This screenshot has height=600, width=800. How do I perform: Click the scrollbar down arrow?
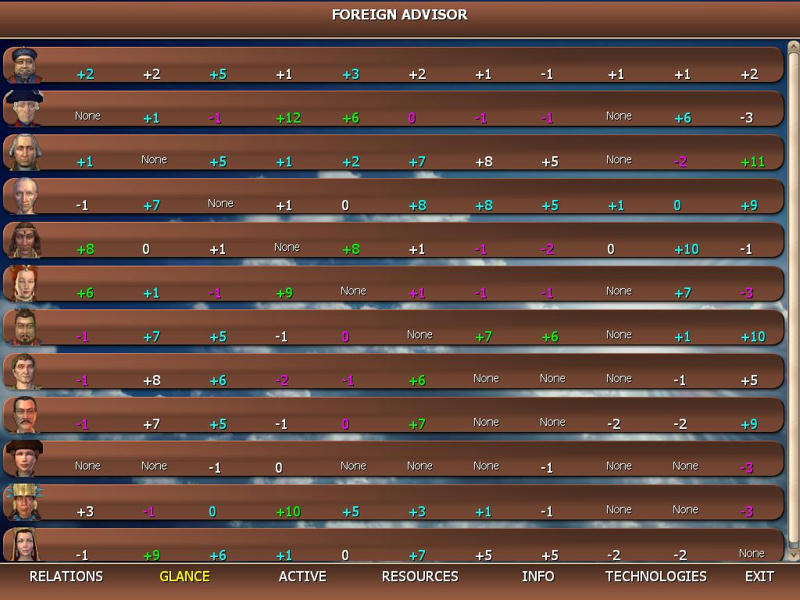pyautogui.click(x=792, y=553)
